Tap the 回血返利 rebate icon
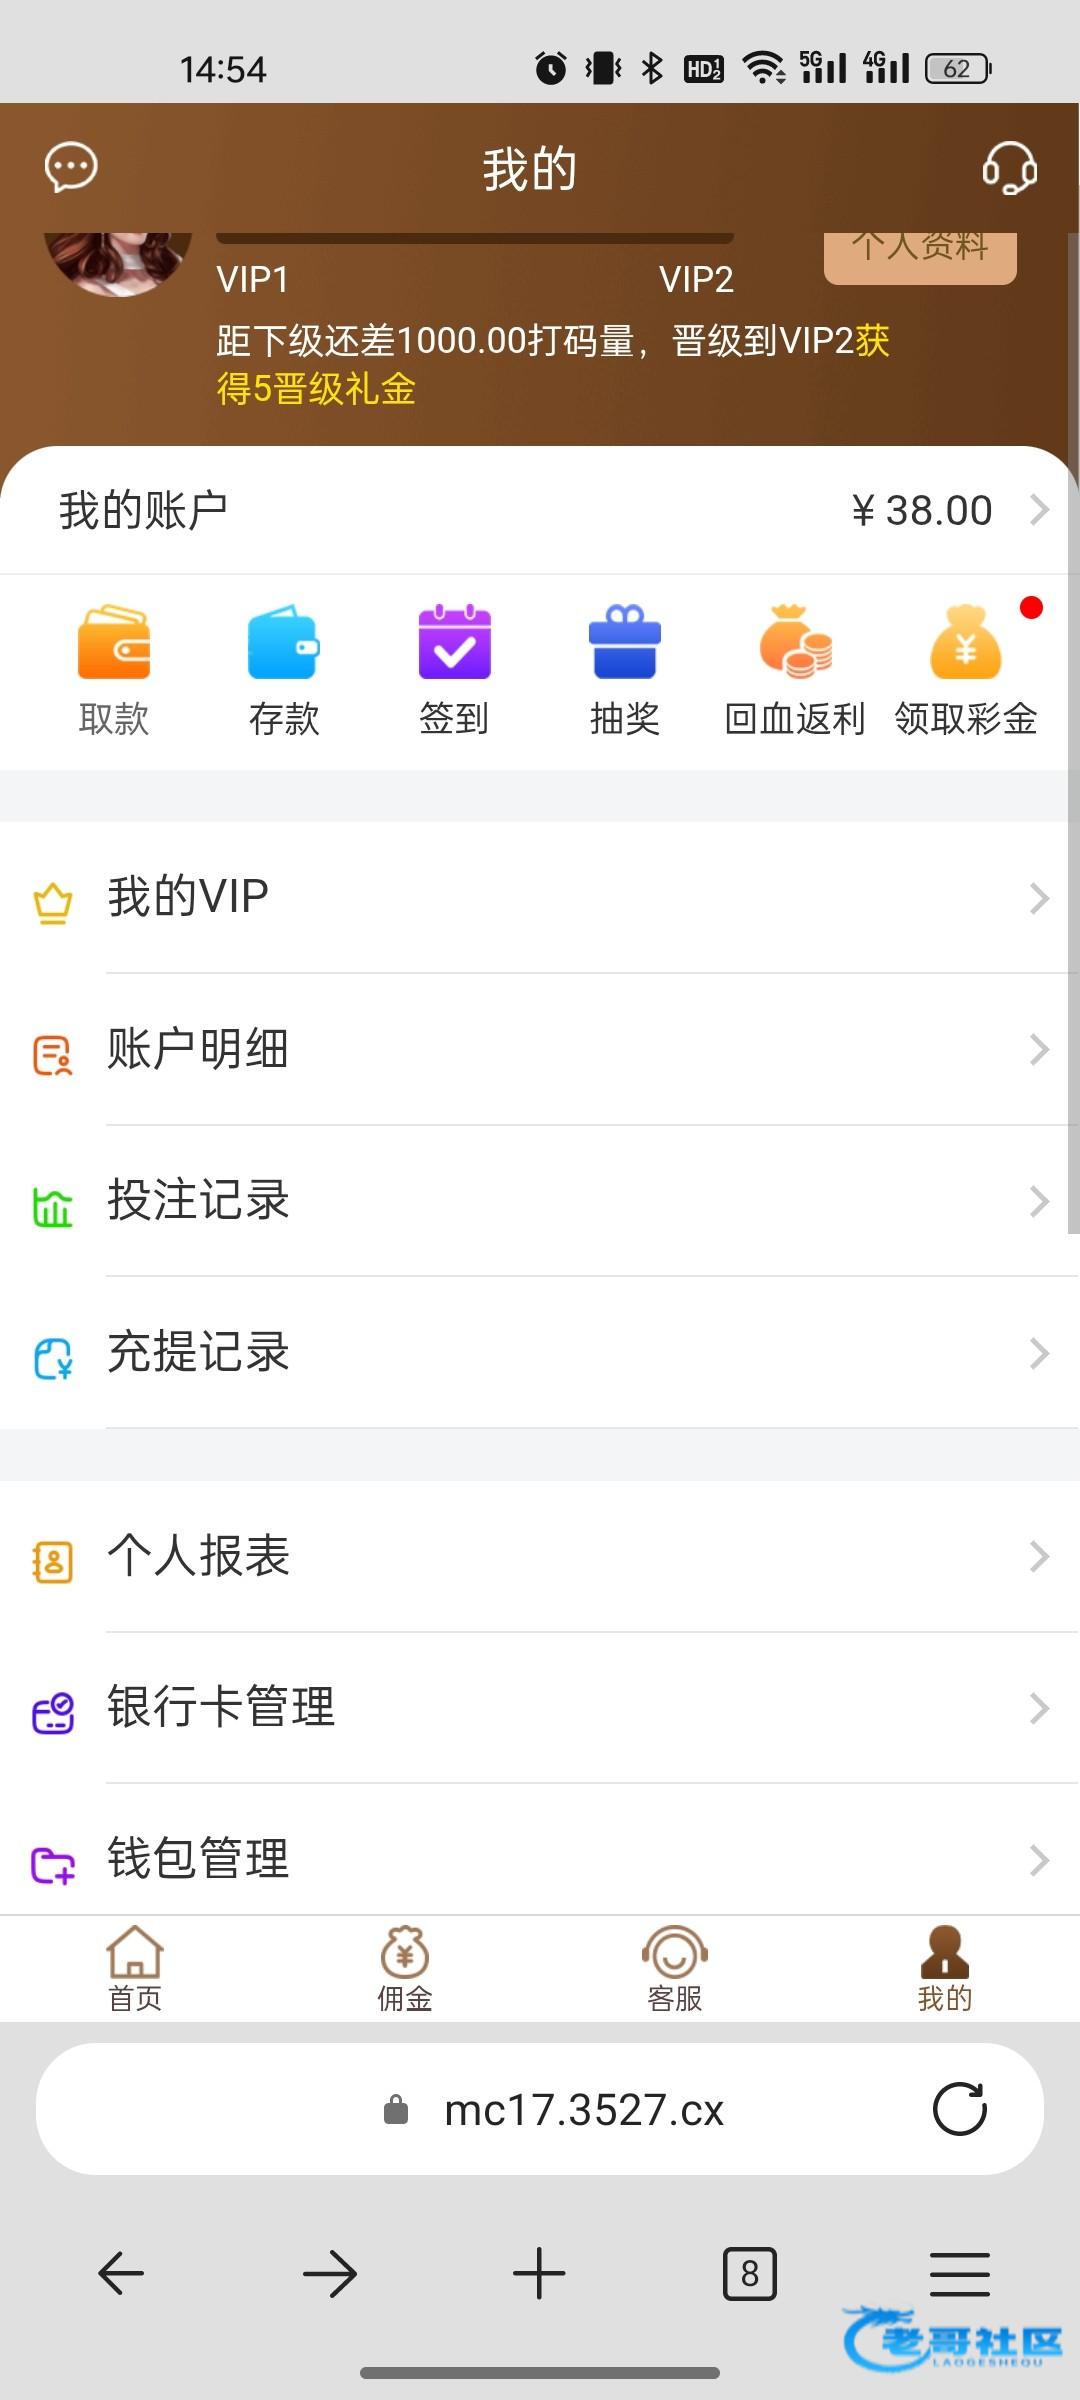The width and height of the screenshot is (1080, 2400). tap(795, 644)
